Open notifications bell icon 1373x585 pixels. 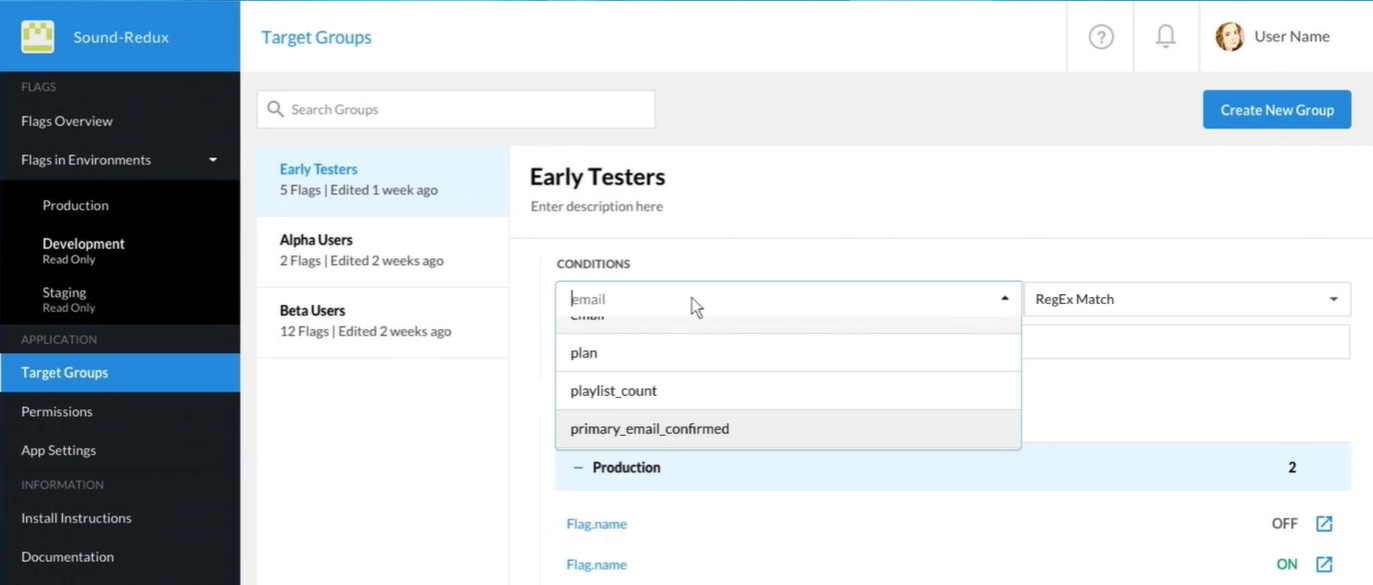pyautogui.click(x=1166, y=37)
